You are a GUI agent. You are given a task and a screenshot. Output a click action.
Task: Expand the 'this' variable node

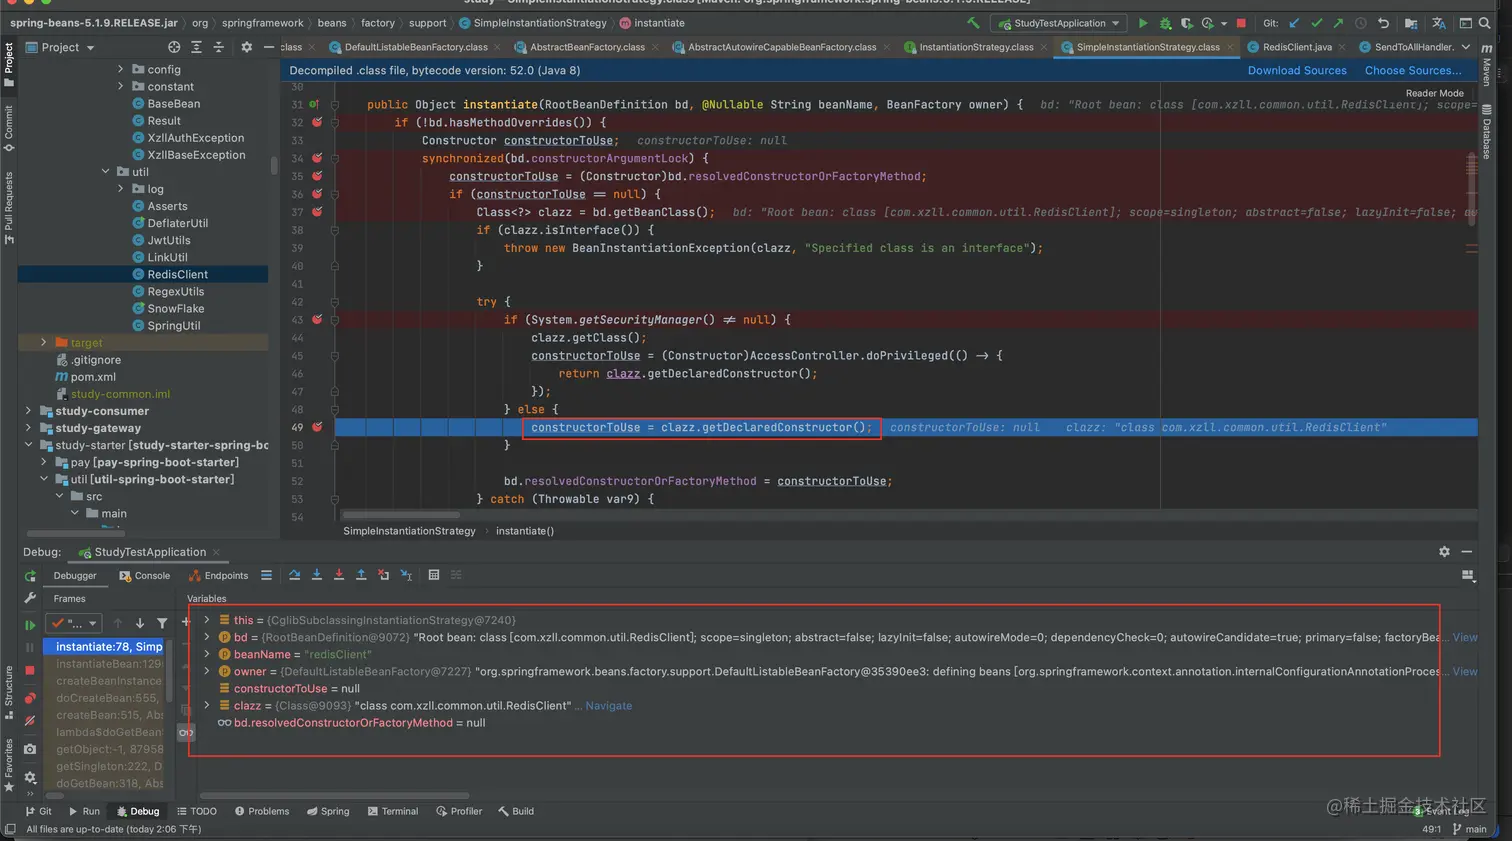[x=207, y=620]
